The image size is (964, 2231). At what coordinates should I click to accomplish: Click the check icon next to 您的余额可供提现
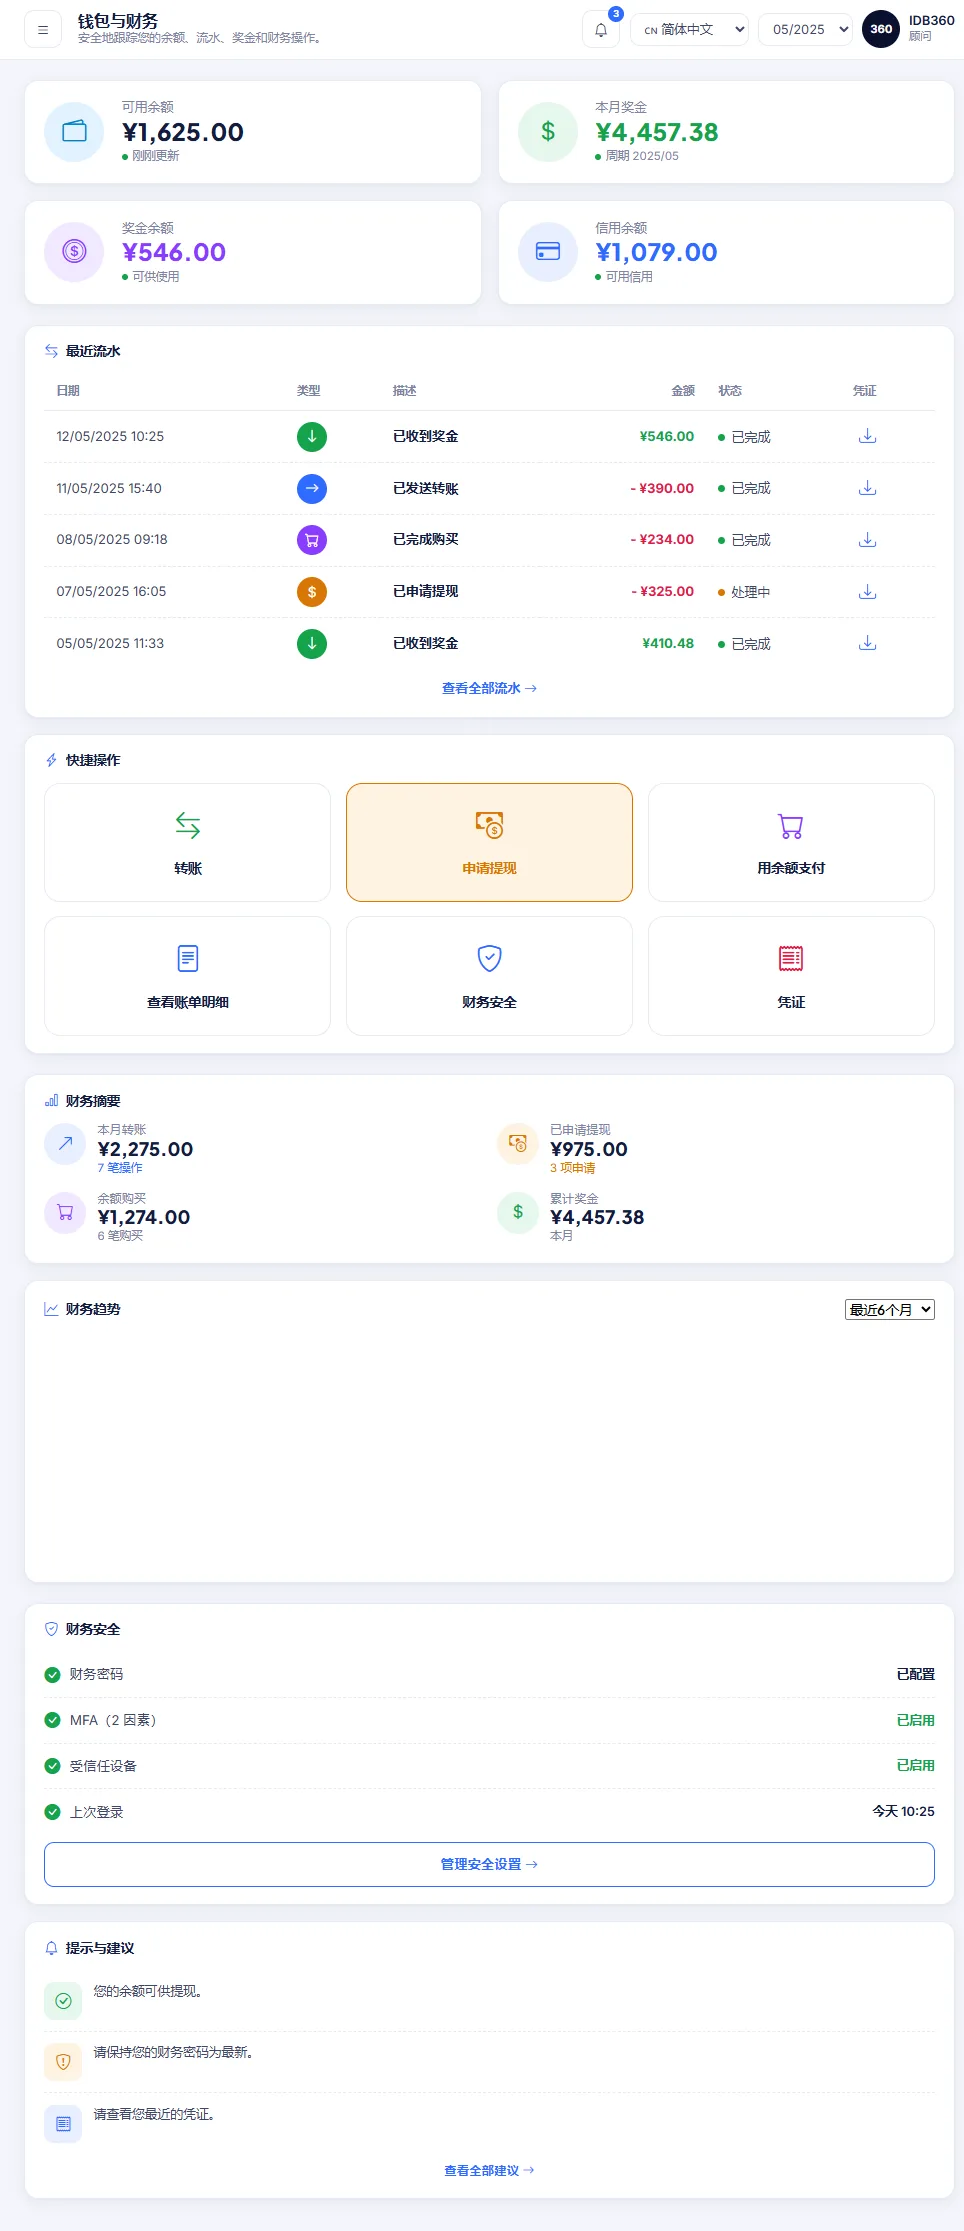click(x=63, y=2001)
